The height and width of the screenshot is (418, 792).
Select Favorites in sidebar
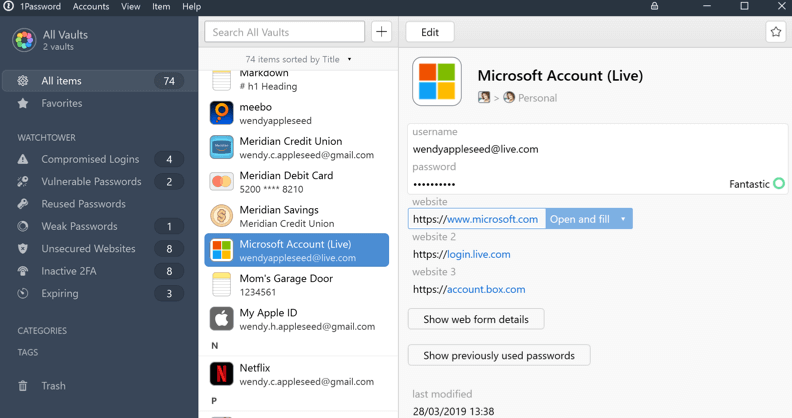[100, 103]
